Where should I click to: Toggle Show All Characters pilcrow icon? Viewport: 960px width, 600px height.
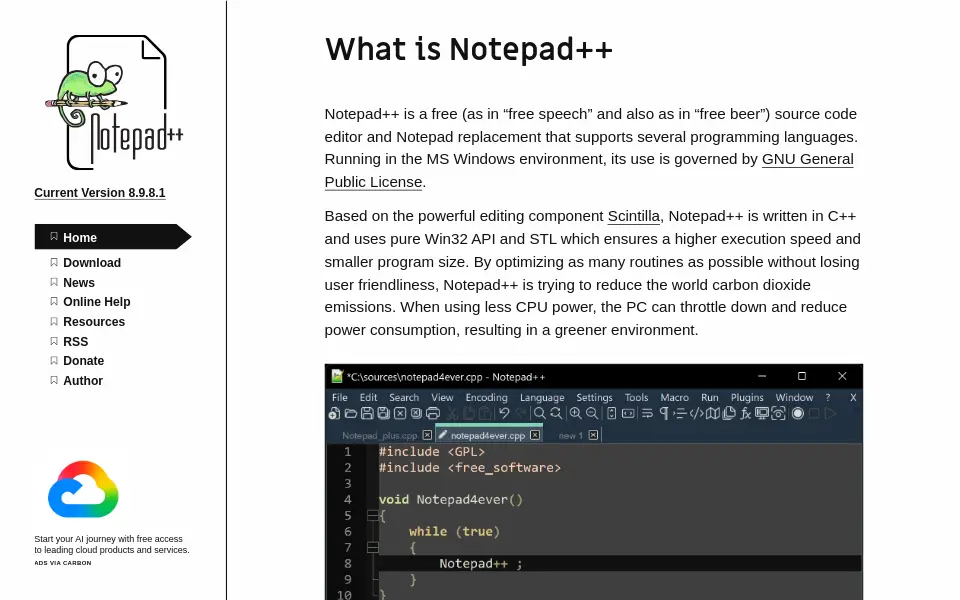664,413
